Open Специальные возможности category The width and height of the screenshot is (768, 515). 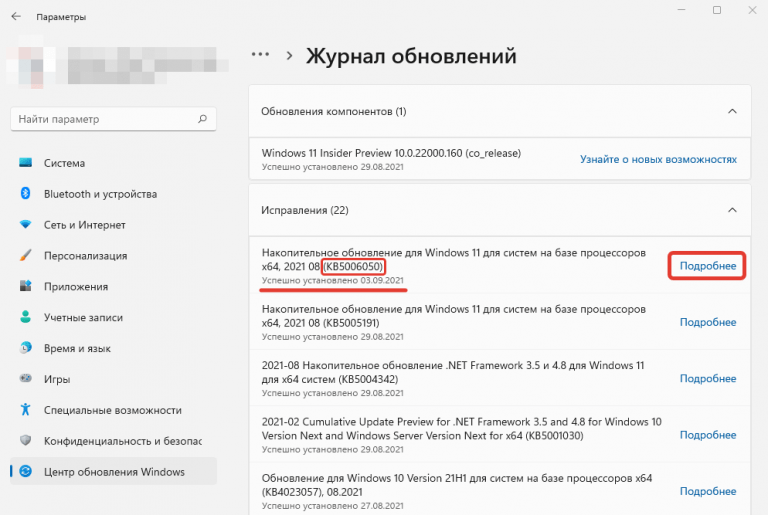[x=113, y=410]
